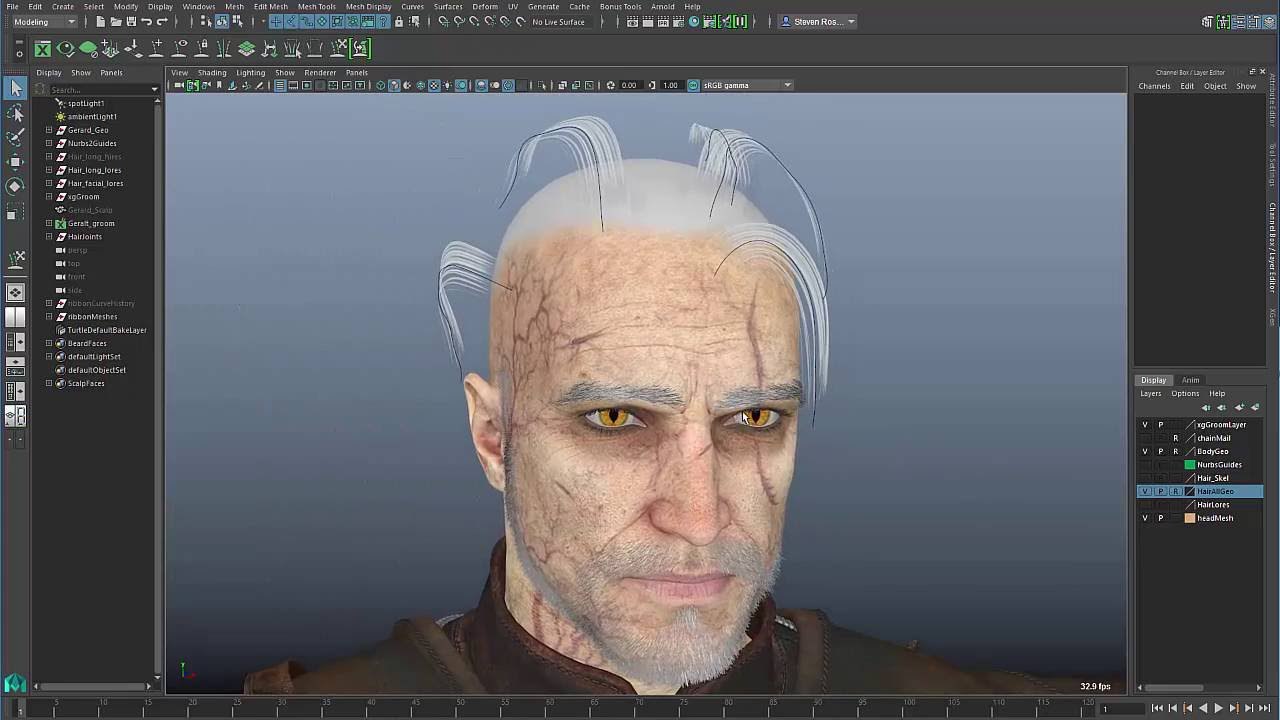The image size is (1280, 720).
Task: Click the lightbulb use-all-lights viewport icon
Action: [448, 85]
